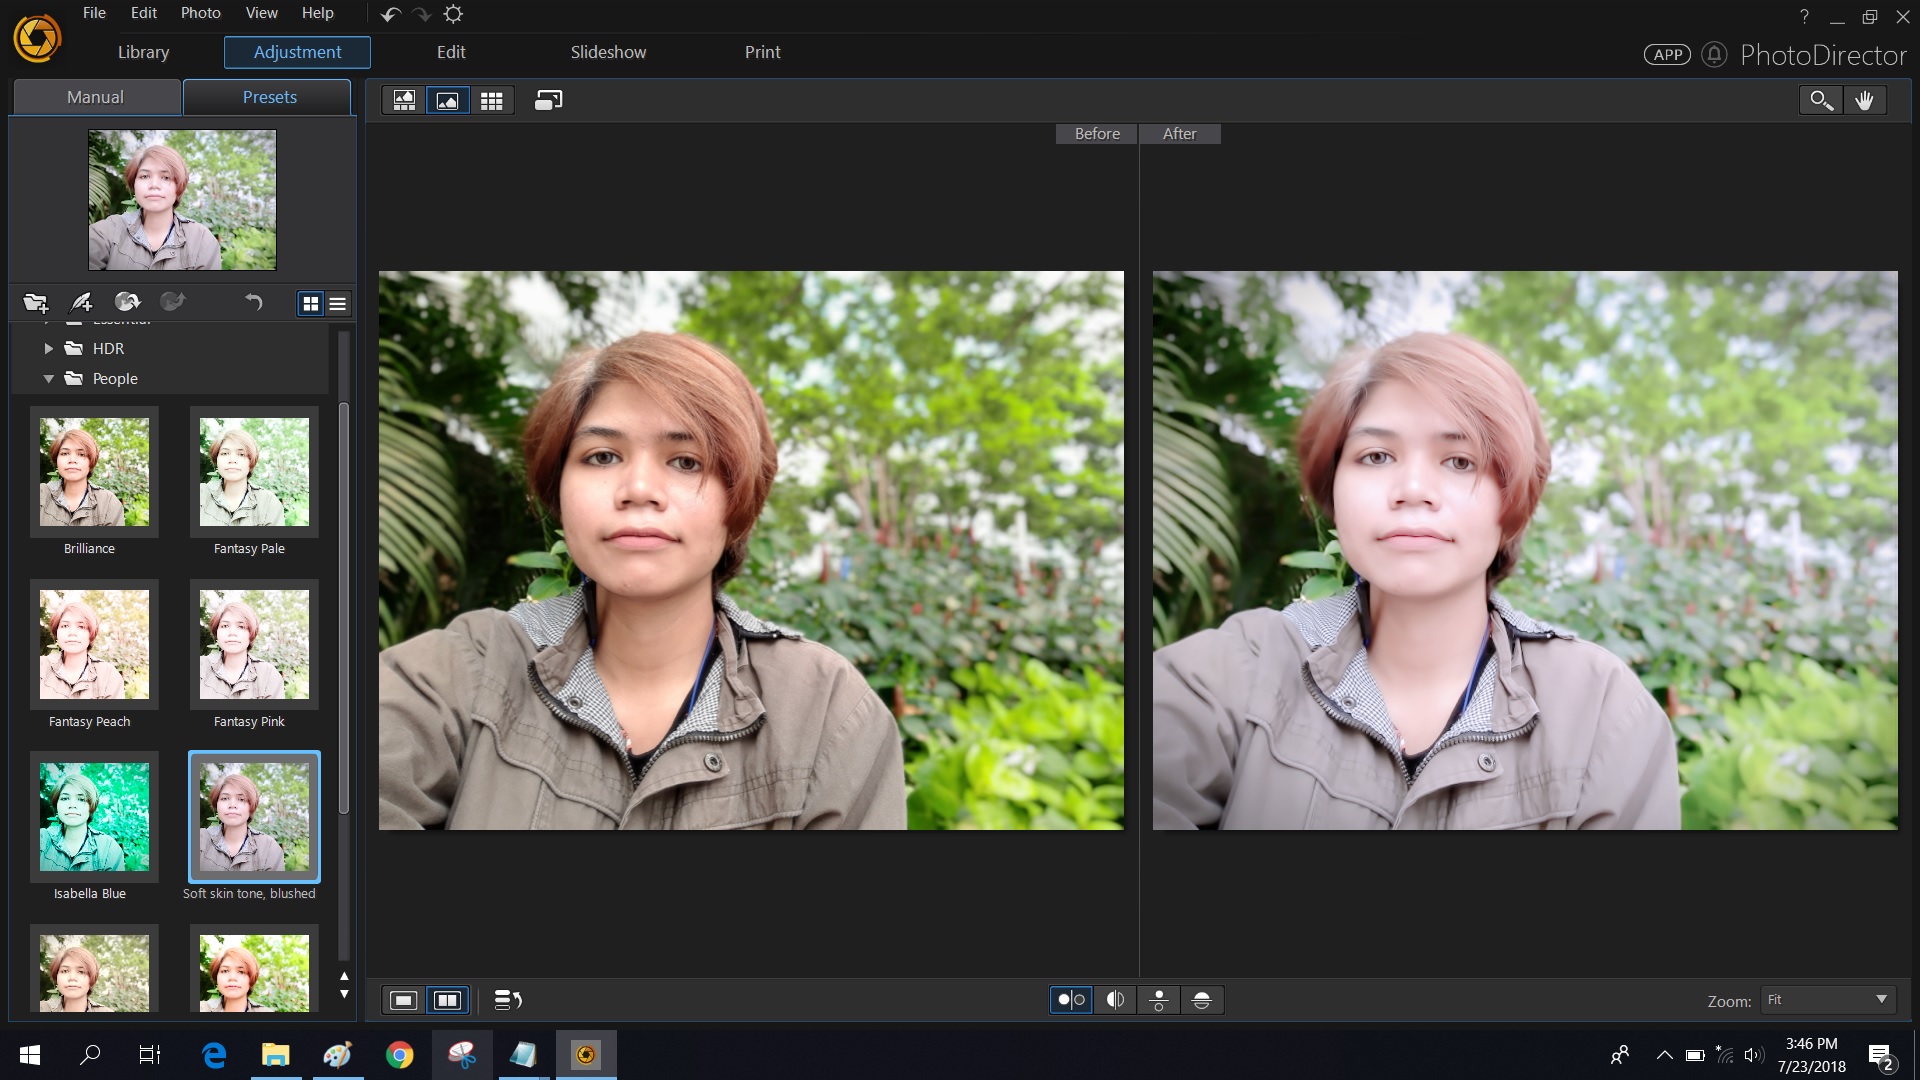The width and height of the screenshot is (1920, 1080).
Task: Switch to the Print module
Action: click(x=762, y=52)
